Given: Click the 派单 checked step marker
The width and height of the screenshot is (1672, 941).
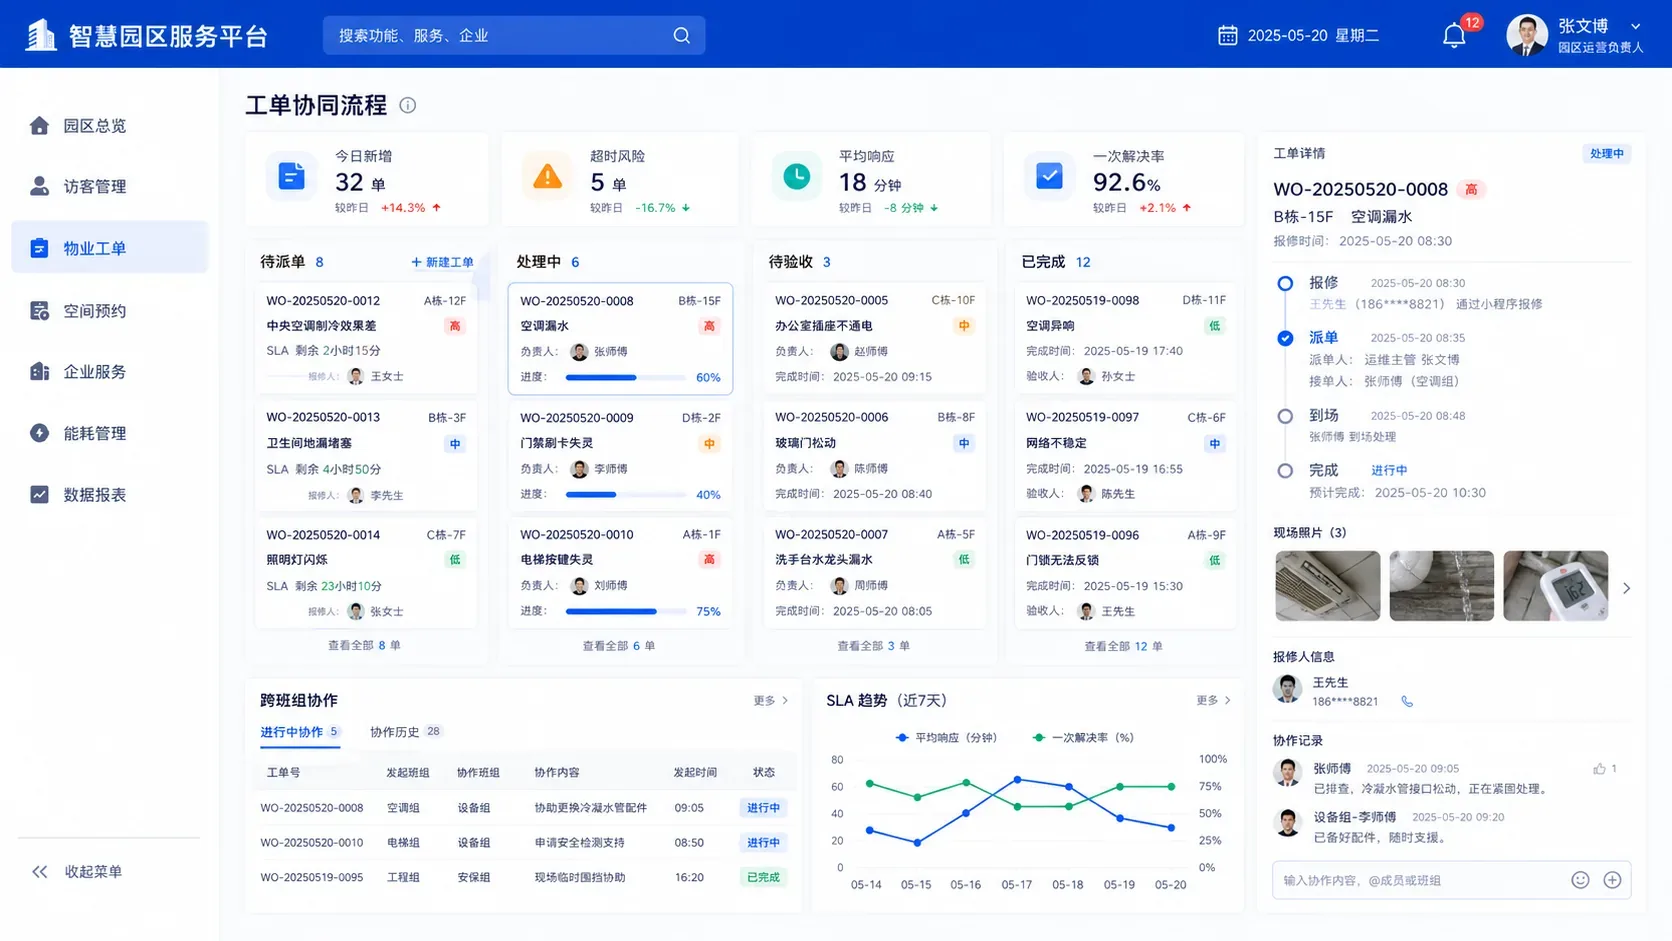Looking at the screenshot, I should [1285, 338].
